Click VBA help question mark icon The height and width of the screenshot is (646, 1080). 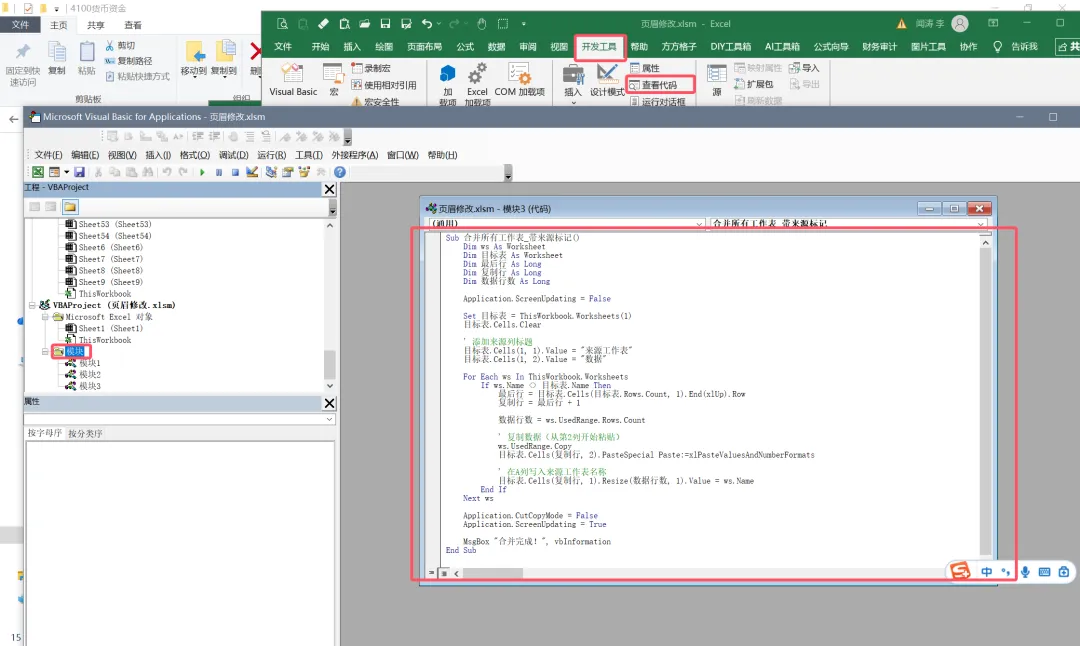(x=340, y=172)
